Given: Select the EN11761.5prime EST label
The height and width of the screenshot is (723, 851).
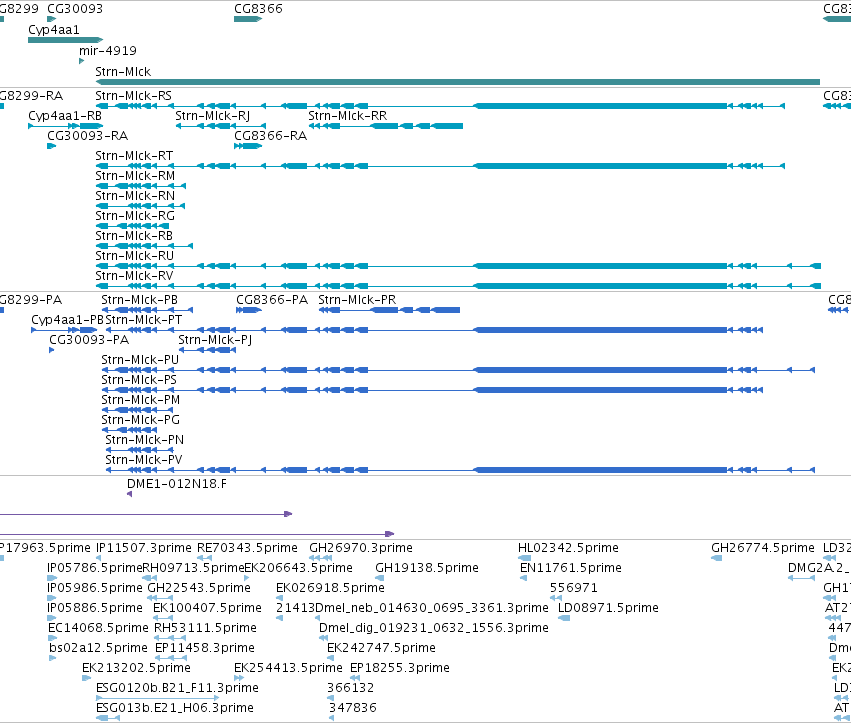Looking at the screenshot, I should tap(571, 568).
